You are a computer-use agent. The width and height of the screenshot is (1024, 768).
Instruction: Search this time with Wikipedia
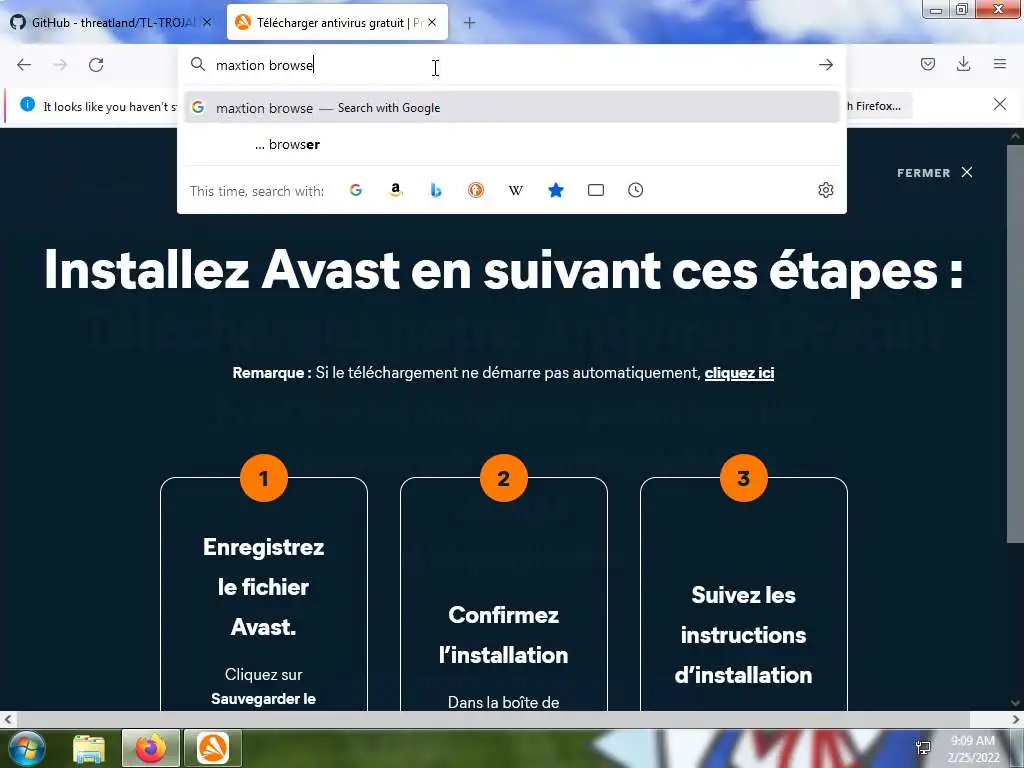coord(515,190)
